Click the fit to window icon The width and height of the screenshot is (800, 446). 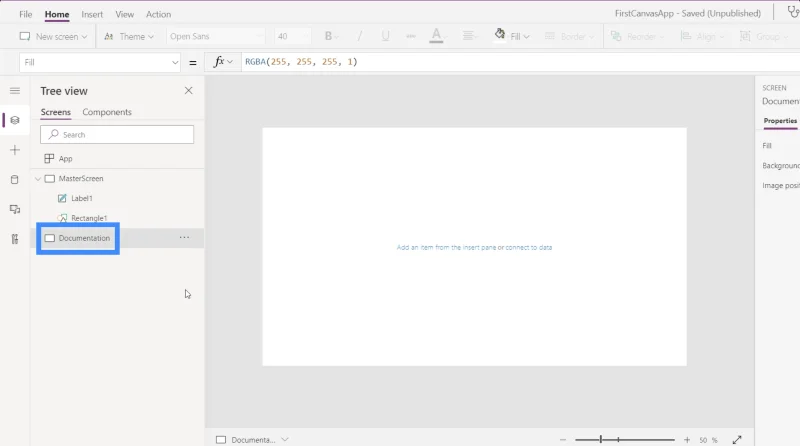pos(737,439)
